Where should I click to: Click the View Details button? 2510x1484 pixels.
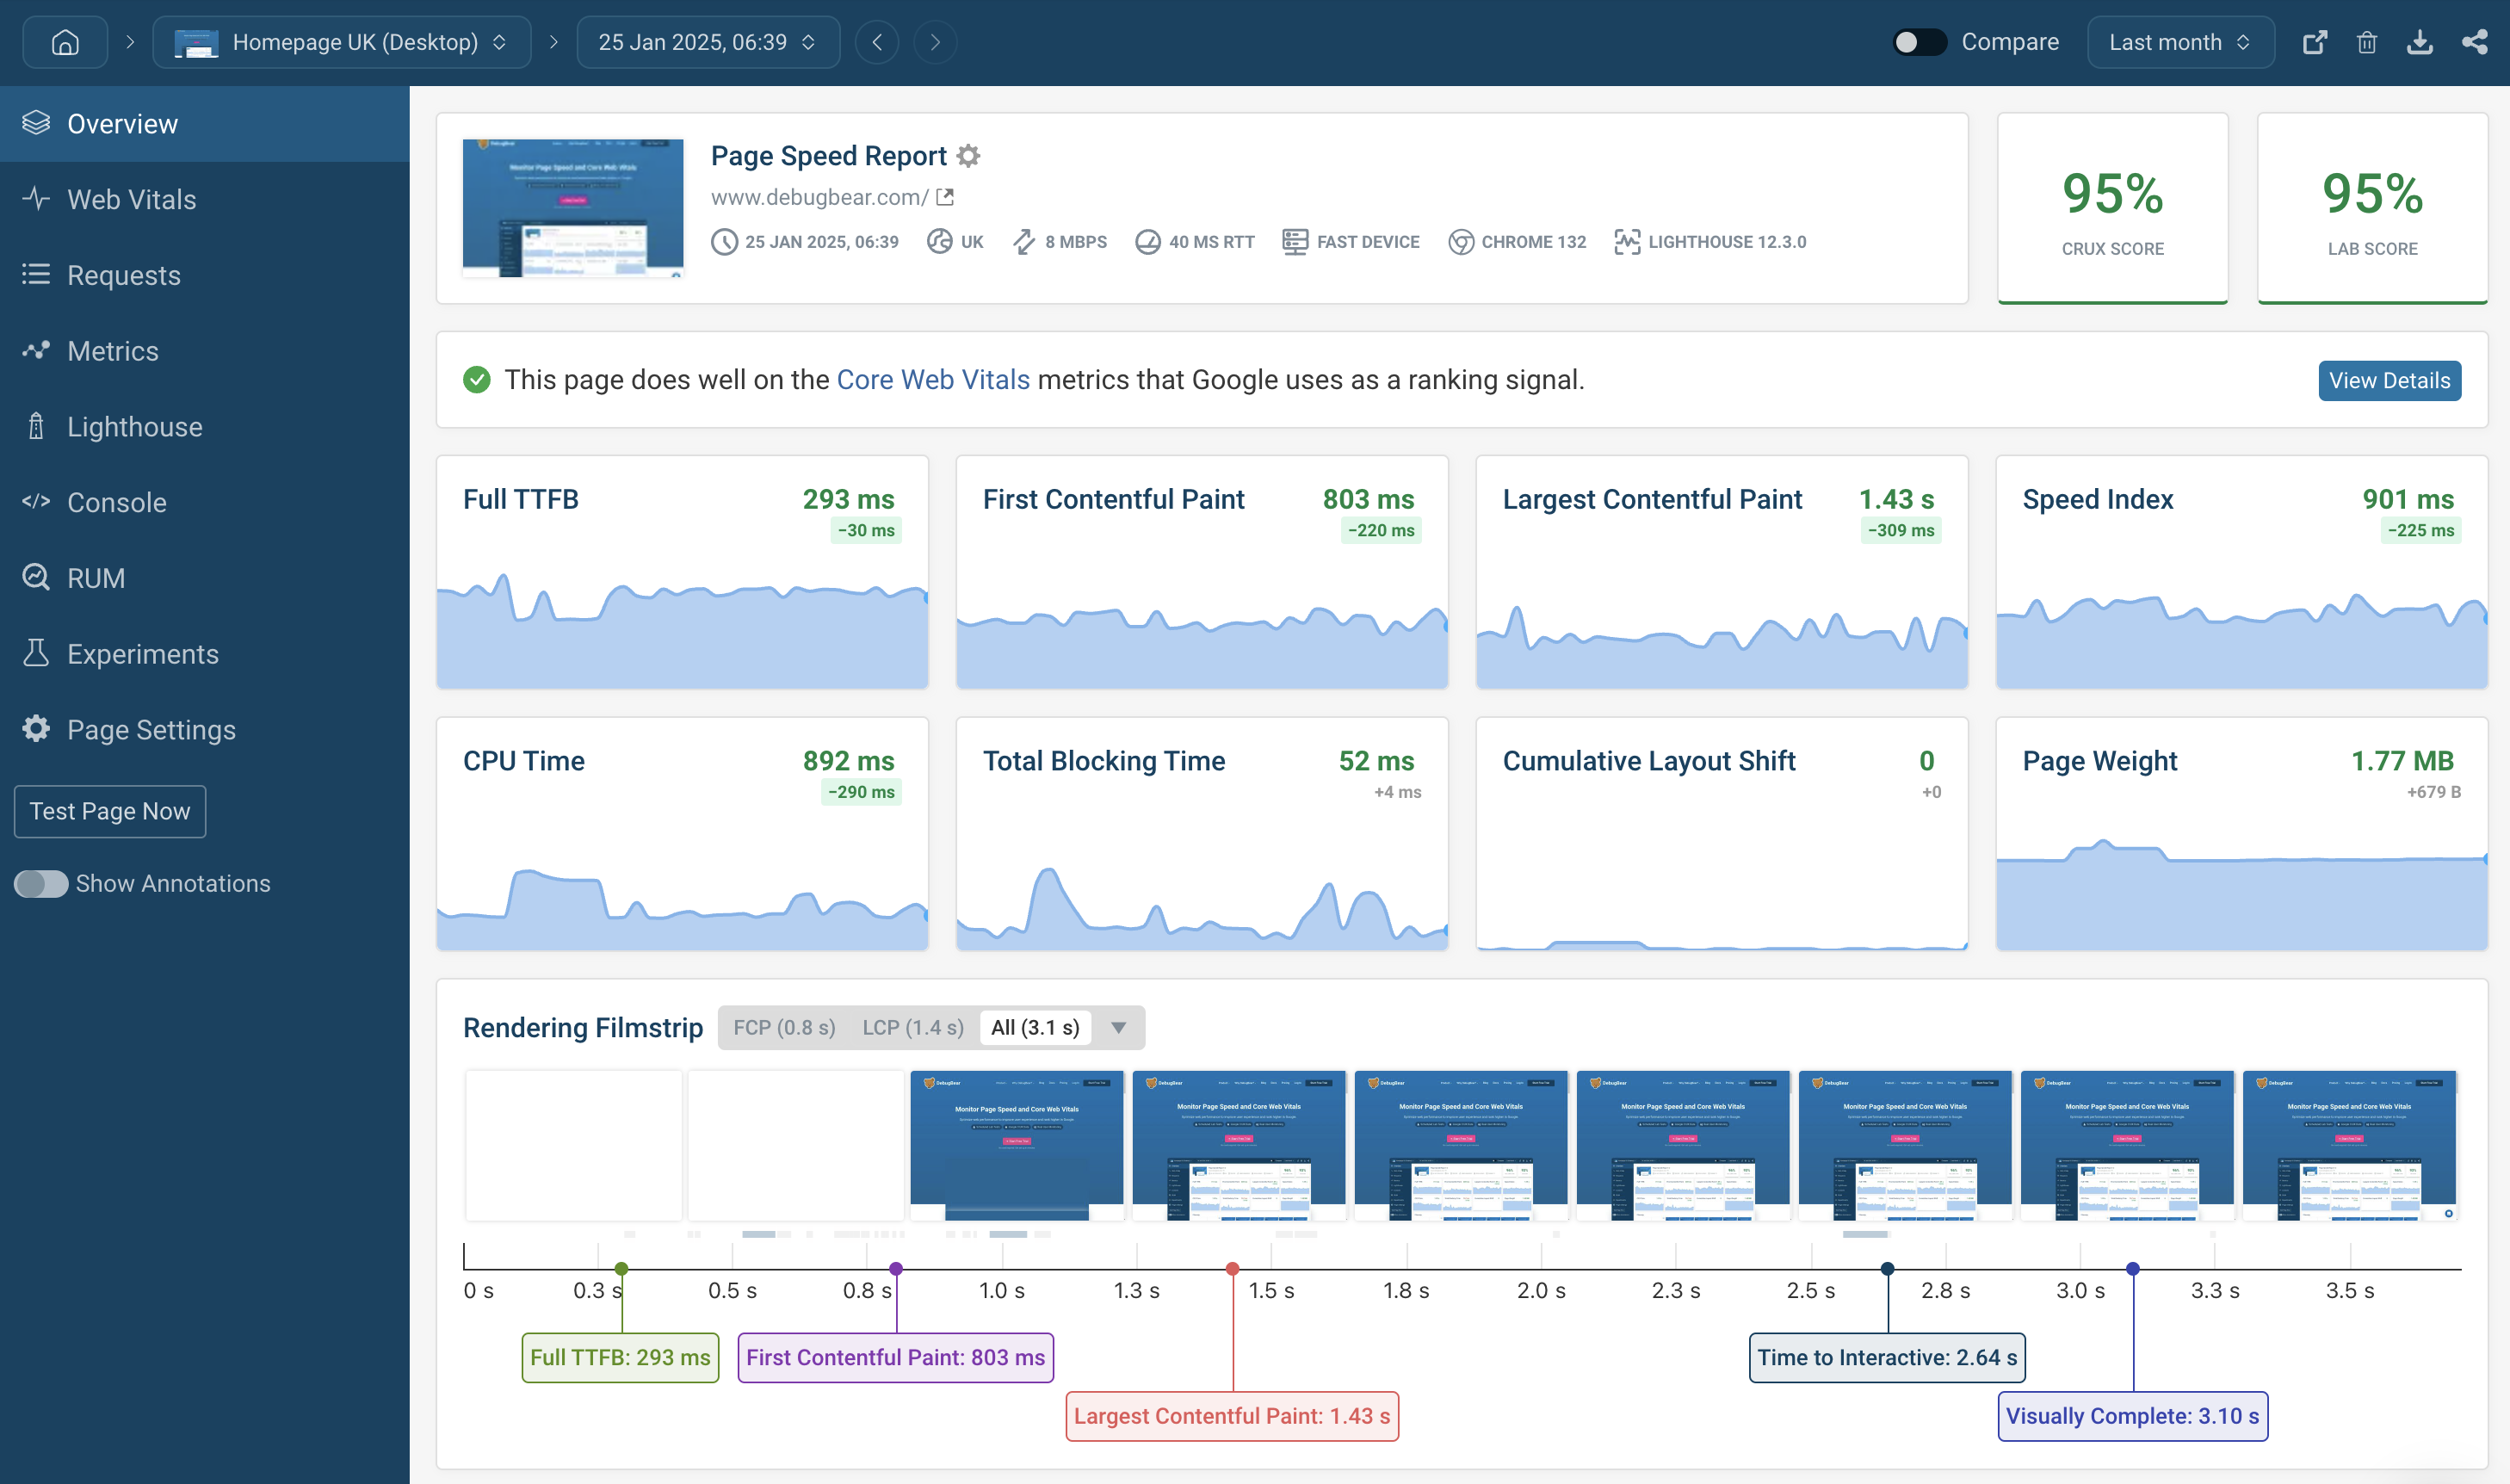2388,378
